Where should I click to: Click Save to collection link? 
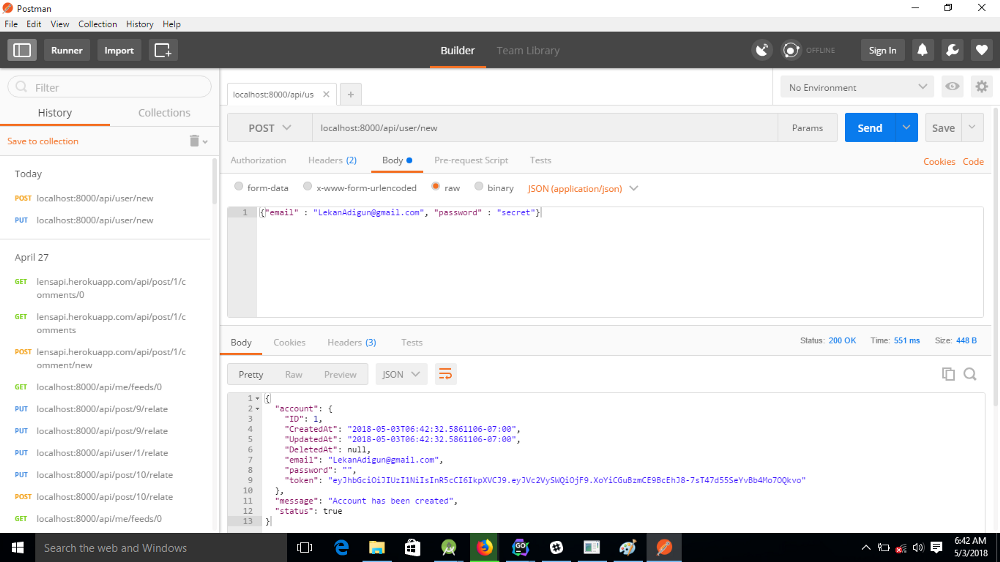pyautogui.click(x=43, y=141)
